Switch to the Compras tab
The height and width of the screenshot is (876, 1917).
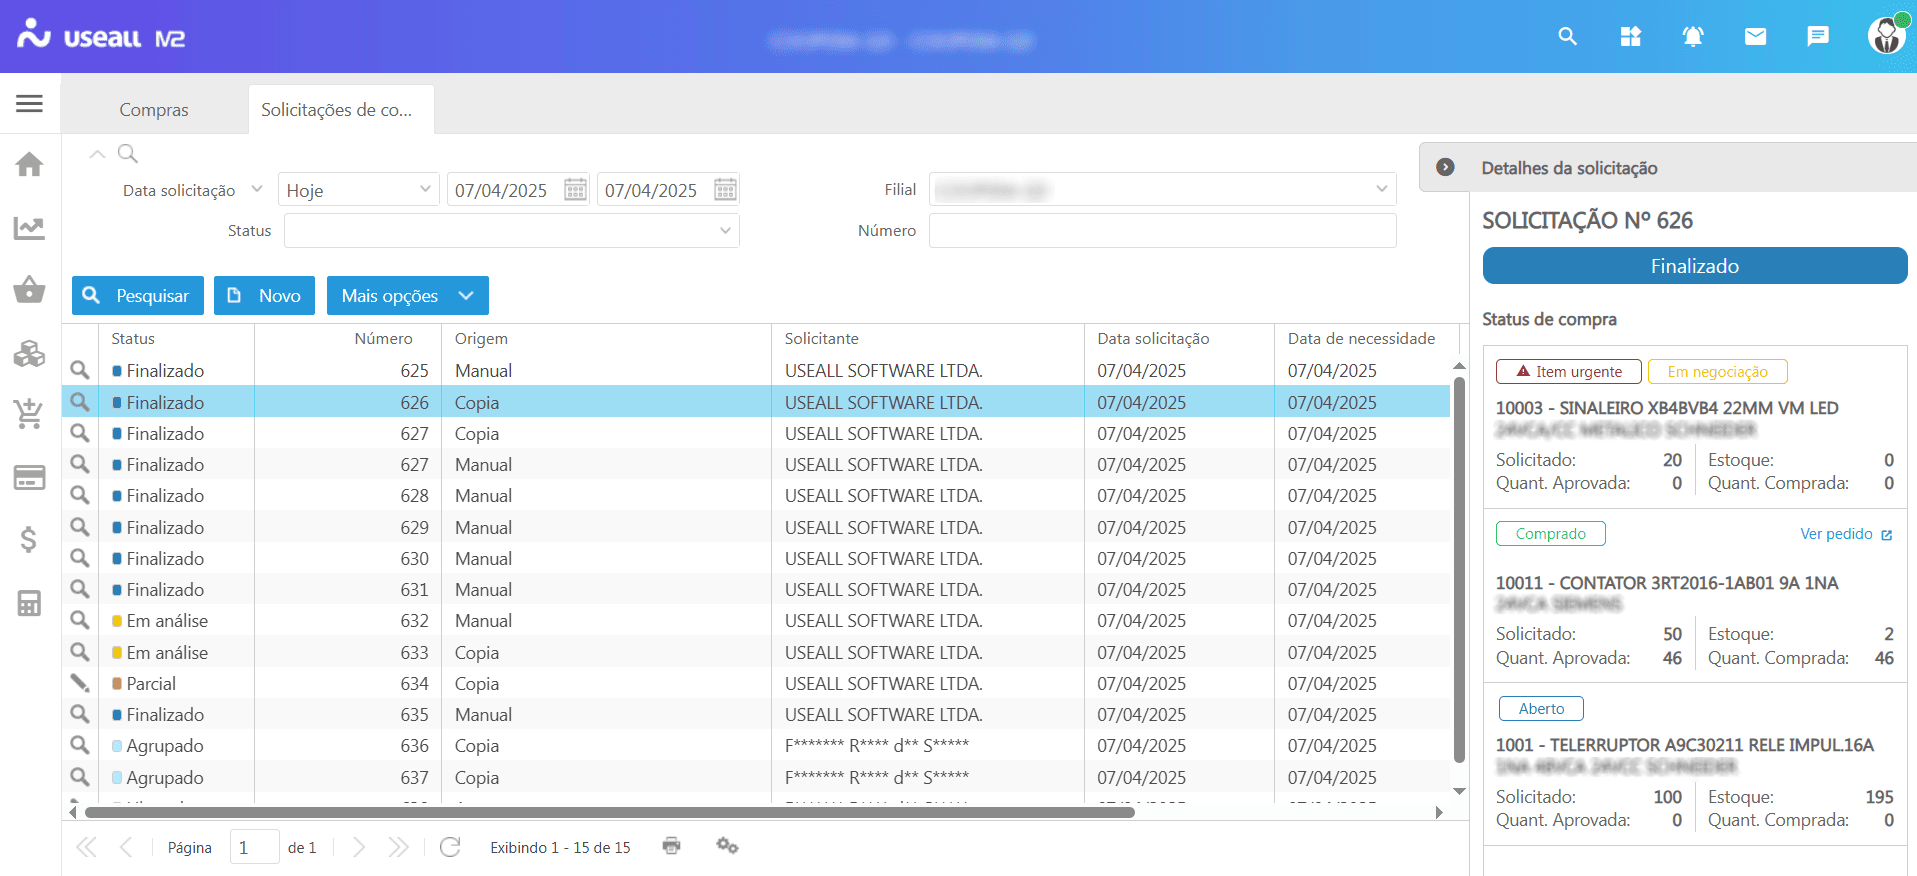click(154, 110)
